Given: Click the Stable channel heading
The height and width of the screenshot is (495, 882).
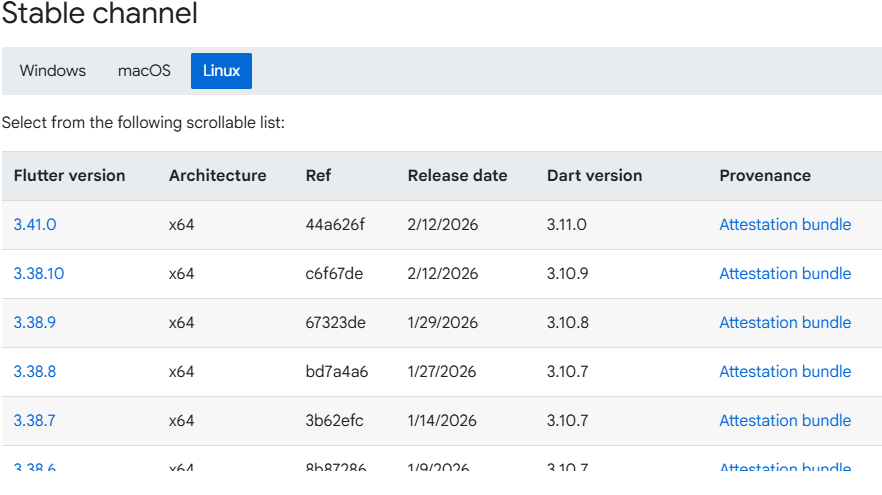Looking at the screenshot, I should click(x=100, y=15).
